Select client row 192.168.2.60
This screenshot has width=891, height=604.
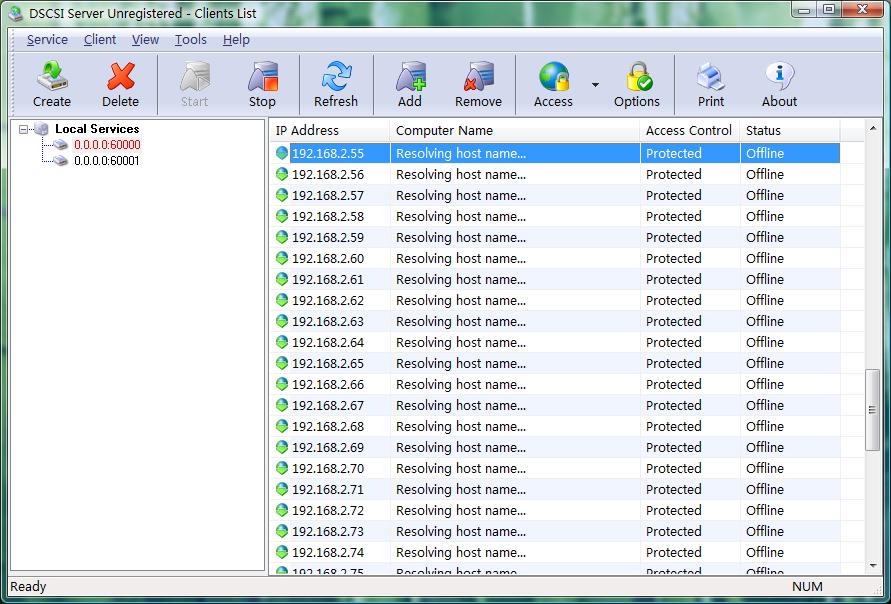click(x=555, y=259)
